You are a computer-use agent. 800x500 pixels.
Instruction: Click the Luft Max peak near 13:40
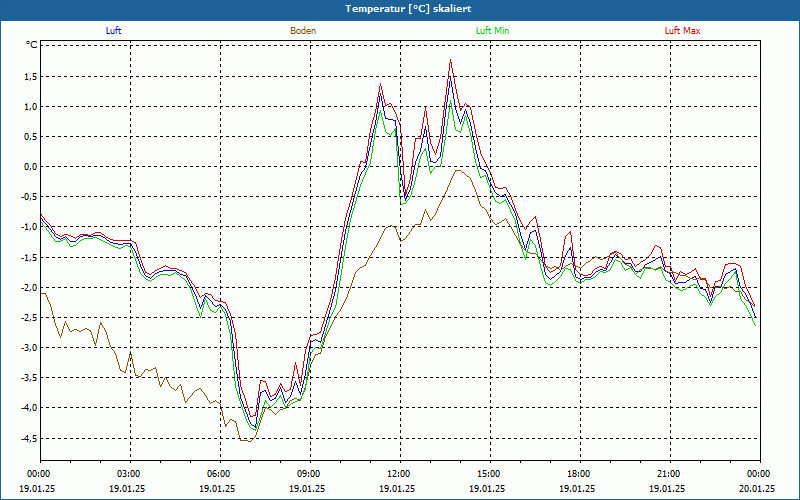pos(450,60)
